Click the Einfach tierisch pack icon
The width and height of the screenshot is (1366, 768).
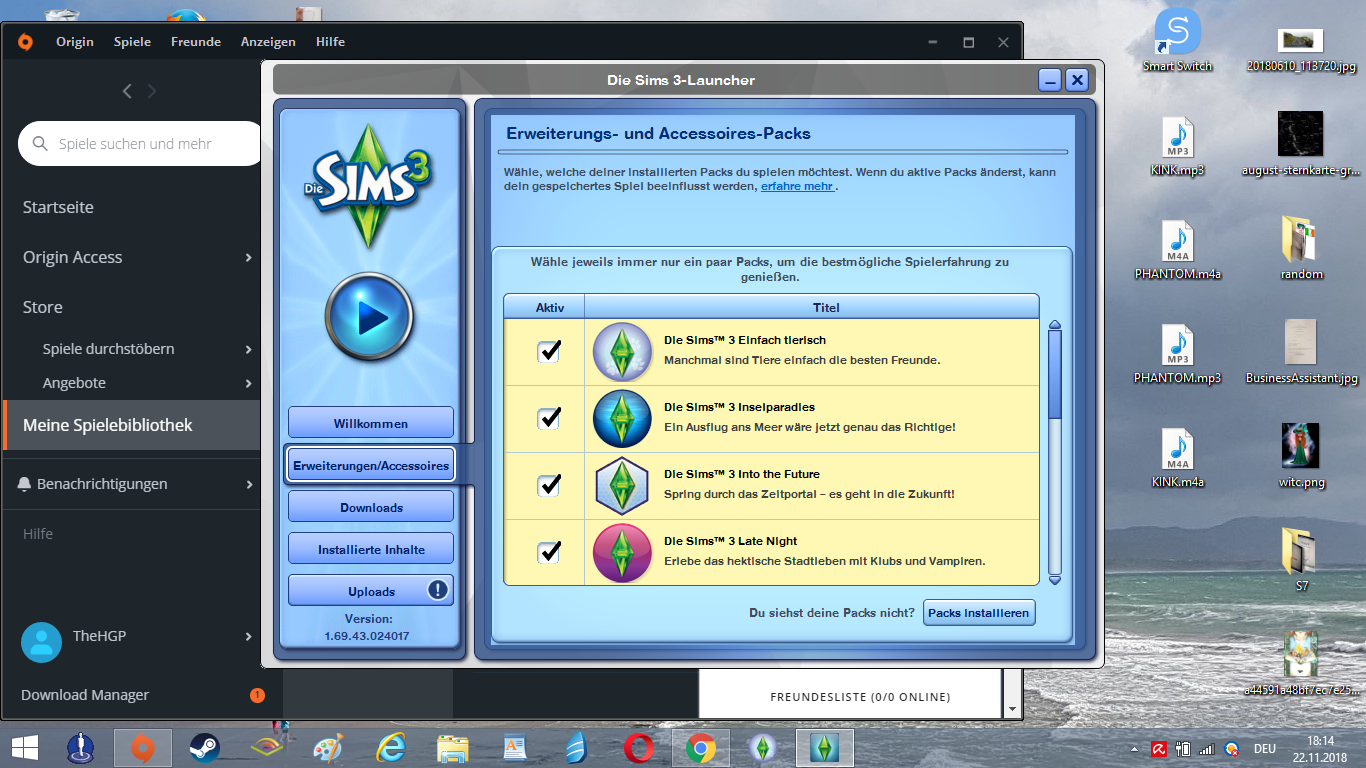click(622, 352)
